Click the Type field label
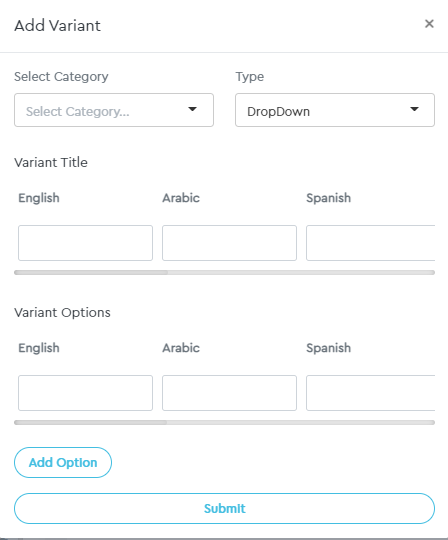The height and width of the screenshot is (540, 448). (x=250, y=76)
